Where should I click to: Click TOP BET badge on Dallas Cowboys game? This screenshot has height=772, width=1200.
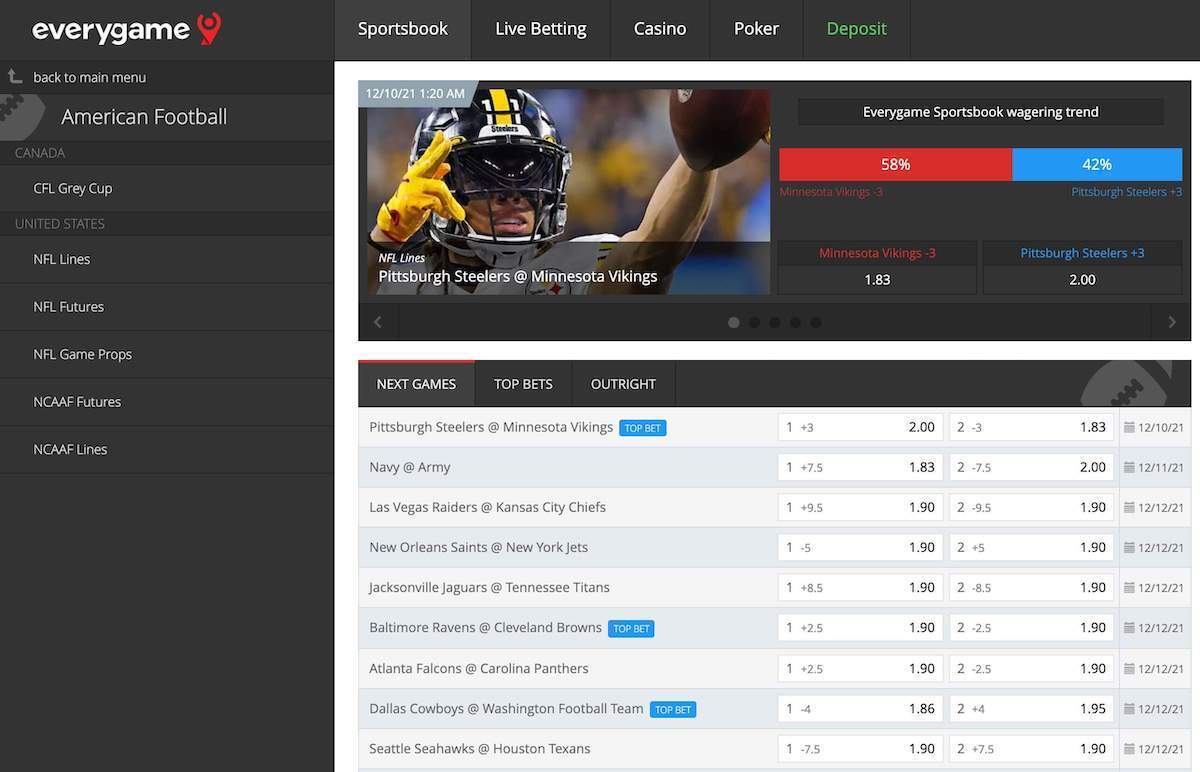673,709
